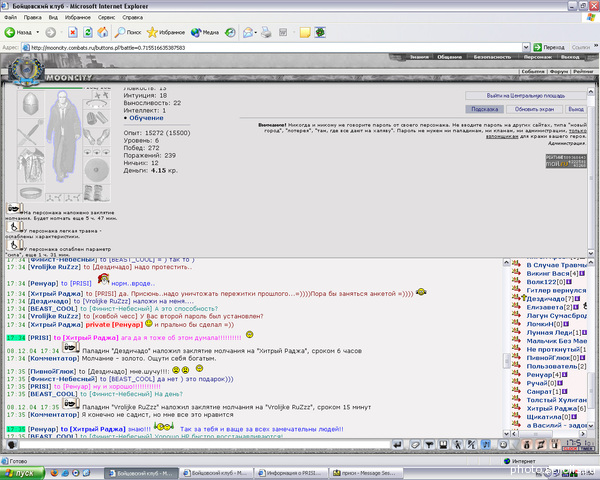The image size is (600, 480).
Task: Click the funnel filter chat icon
Action: click(x=429, y=444)
